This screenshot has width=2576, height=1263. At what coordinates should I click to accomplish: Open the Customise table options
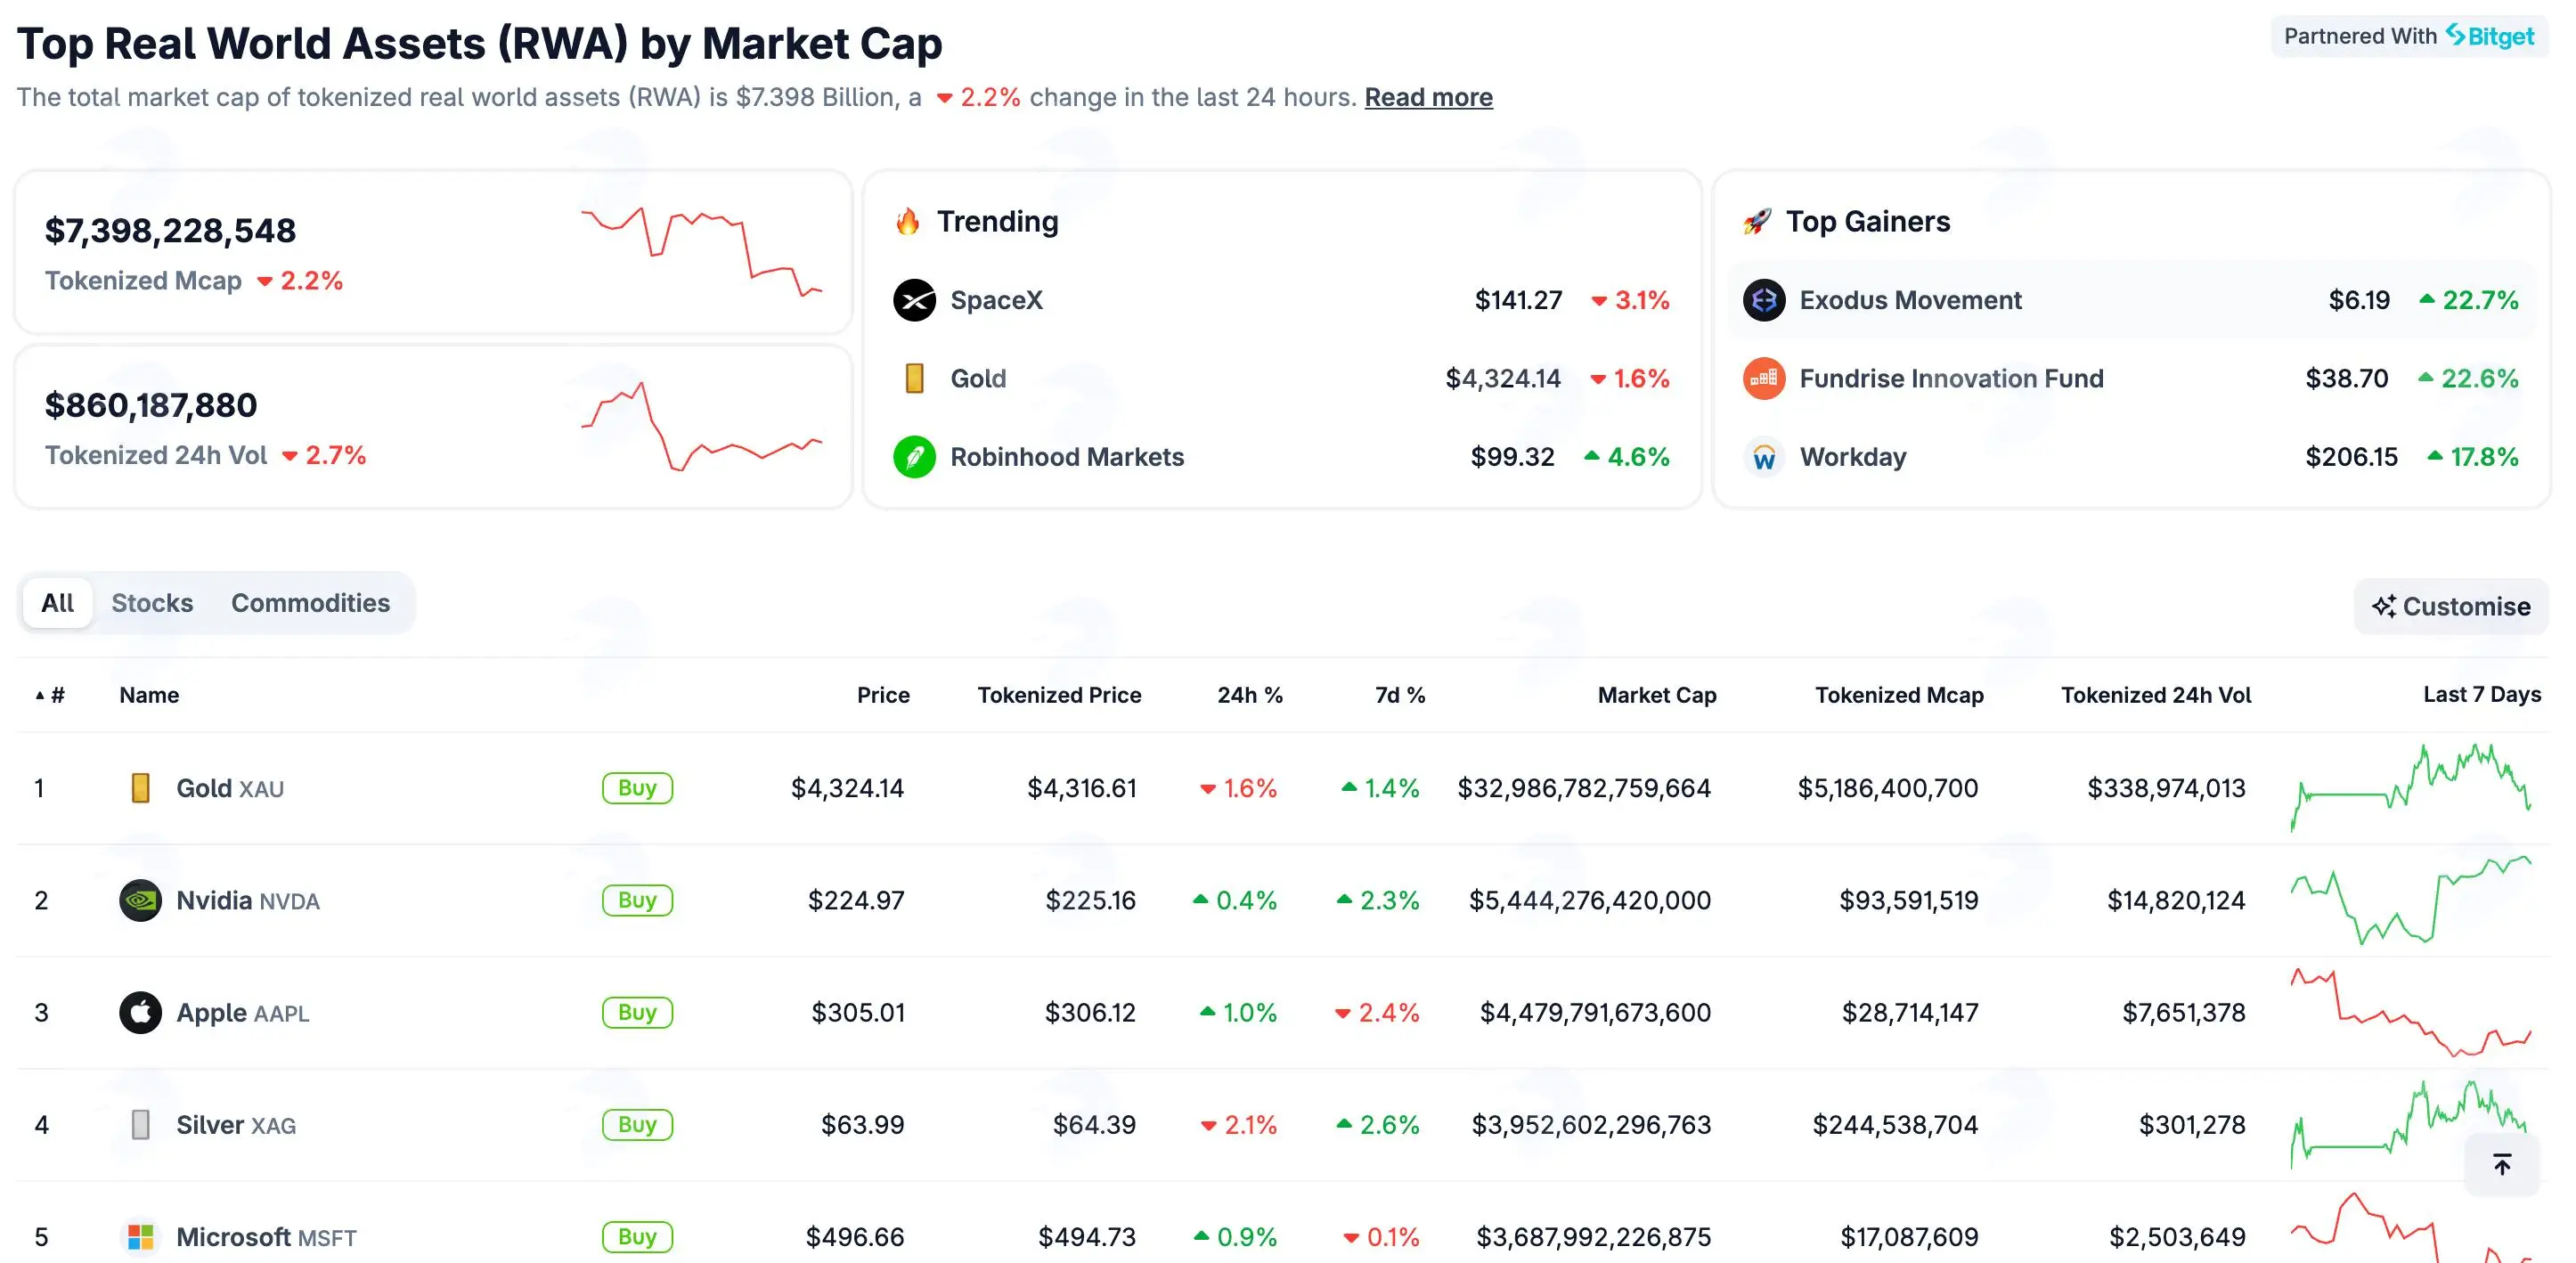2451,606
